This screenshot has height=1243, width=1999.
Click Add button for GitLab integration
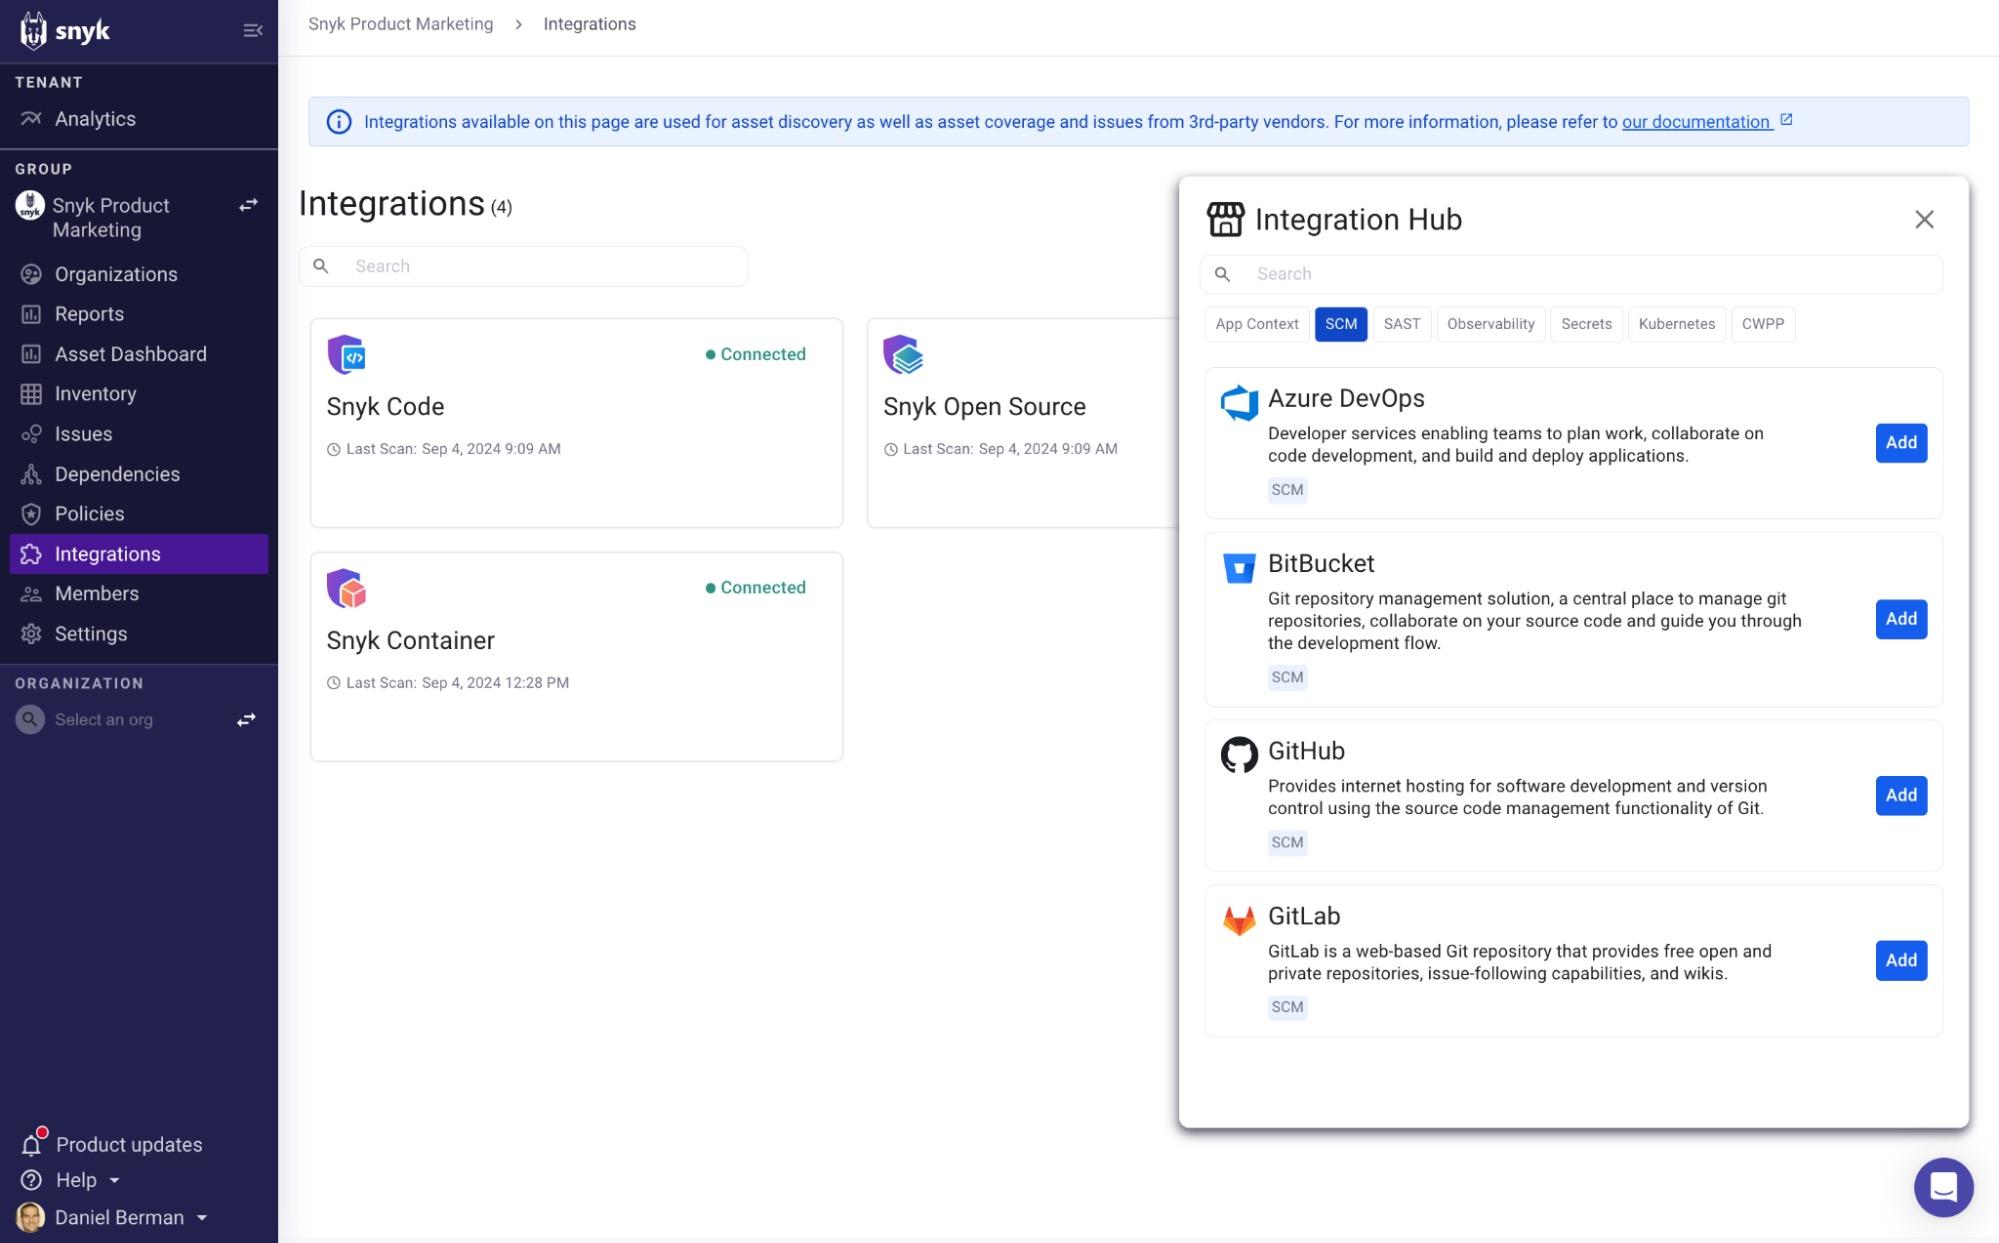coord(1900,959)
